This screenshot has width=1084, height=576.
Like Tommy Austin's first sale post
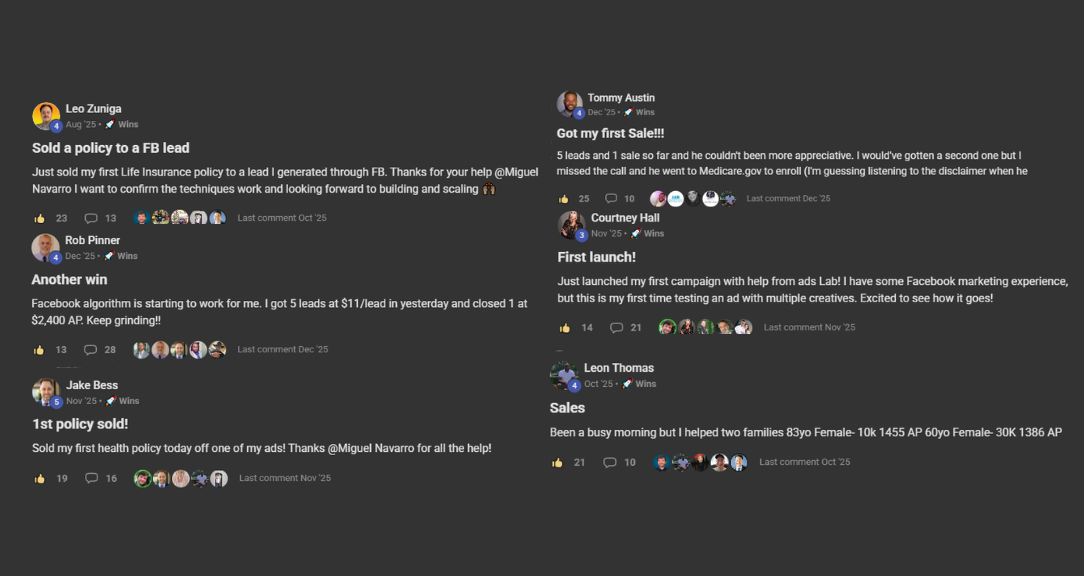563,198
